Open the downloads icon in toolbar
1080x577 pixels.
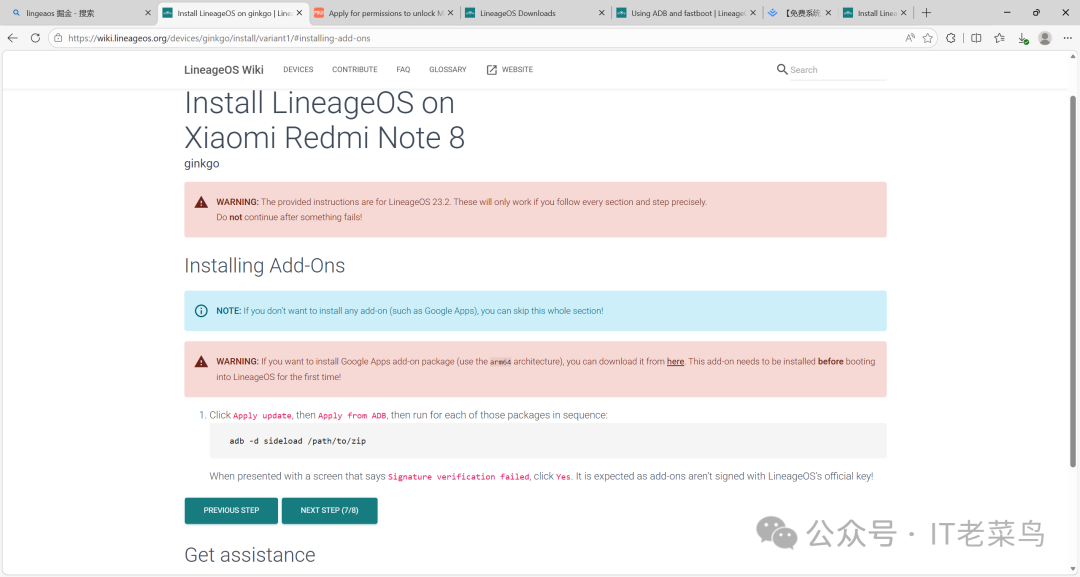[1022, 38]
